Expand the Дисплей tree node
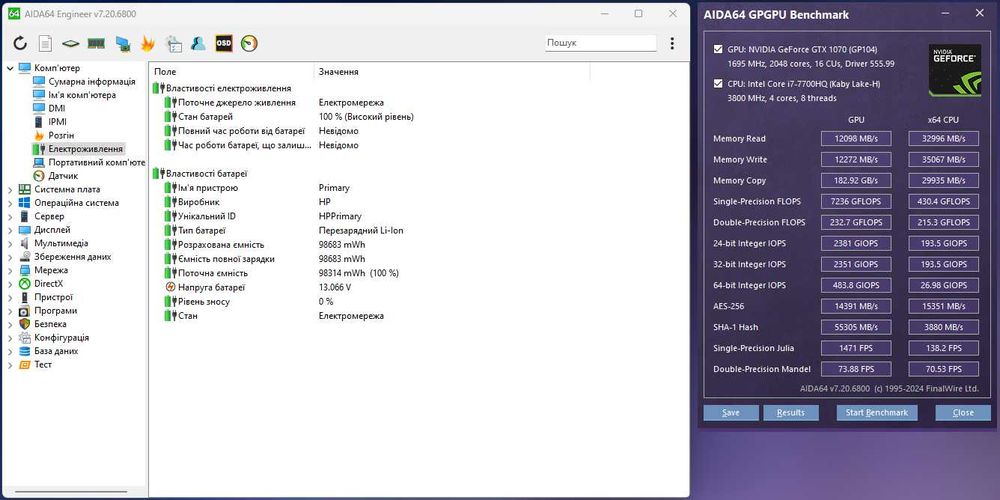This screenshot has width=1000, height=500. [x=10, y=230]
